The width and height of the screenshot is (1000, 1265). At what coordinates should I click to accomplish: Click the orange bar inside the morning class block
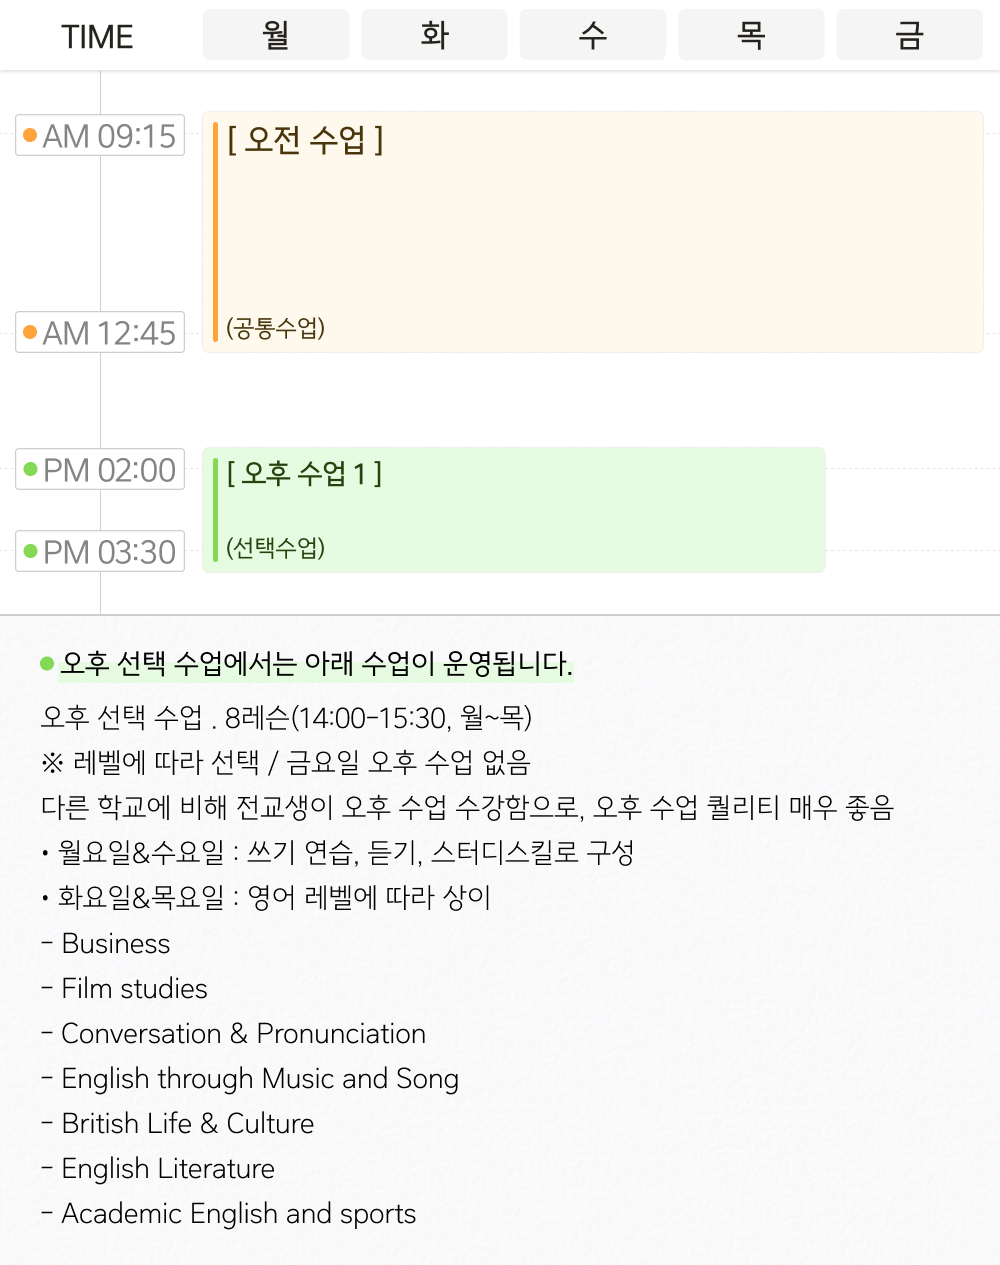coord(217,230)
